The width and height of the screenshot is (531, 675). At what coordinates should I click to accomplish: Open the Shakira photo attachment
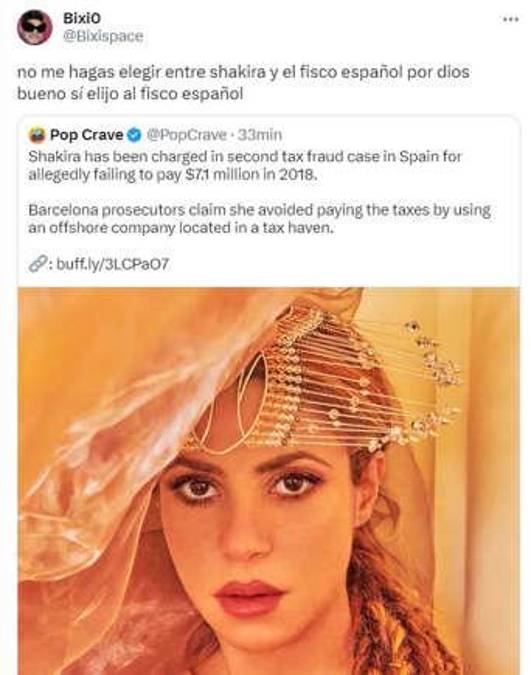coord(269,481)
